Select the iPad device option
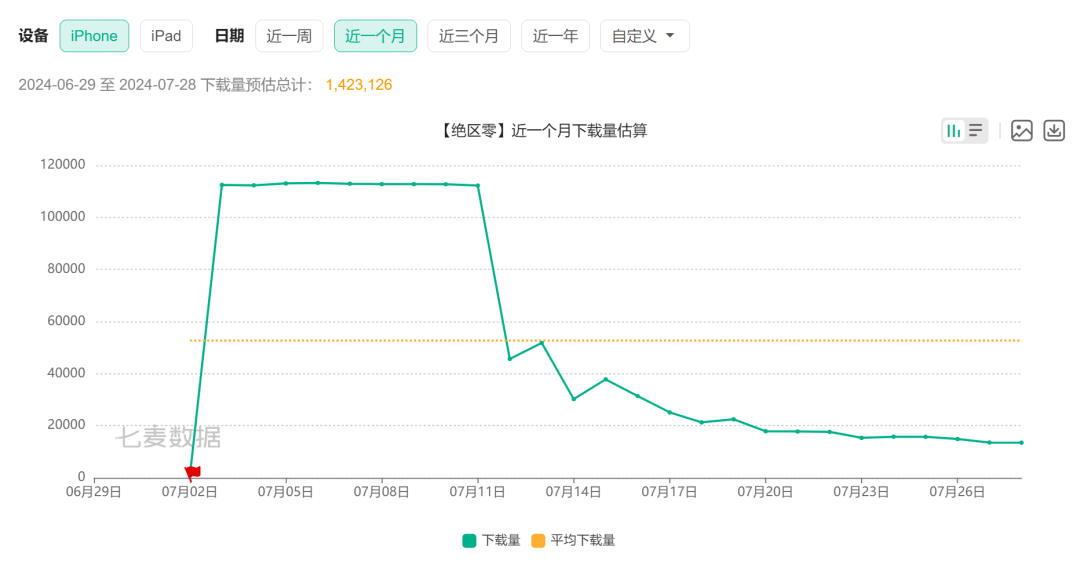This screenshot has width=1080, height=568. click(x=166, y=36)
